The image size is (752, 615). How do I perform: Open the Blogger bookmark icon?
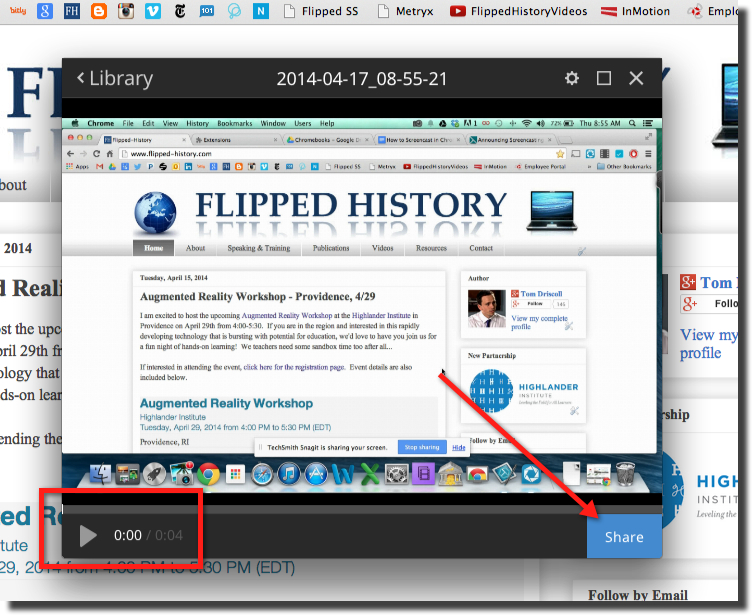pyautogui.click(x=99, y=11)
